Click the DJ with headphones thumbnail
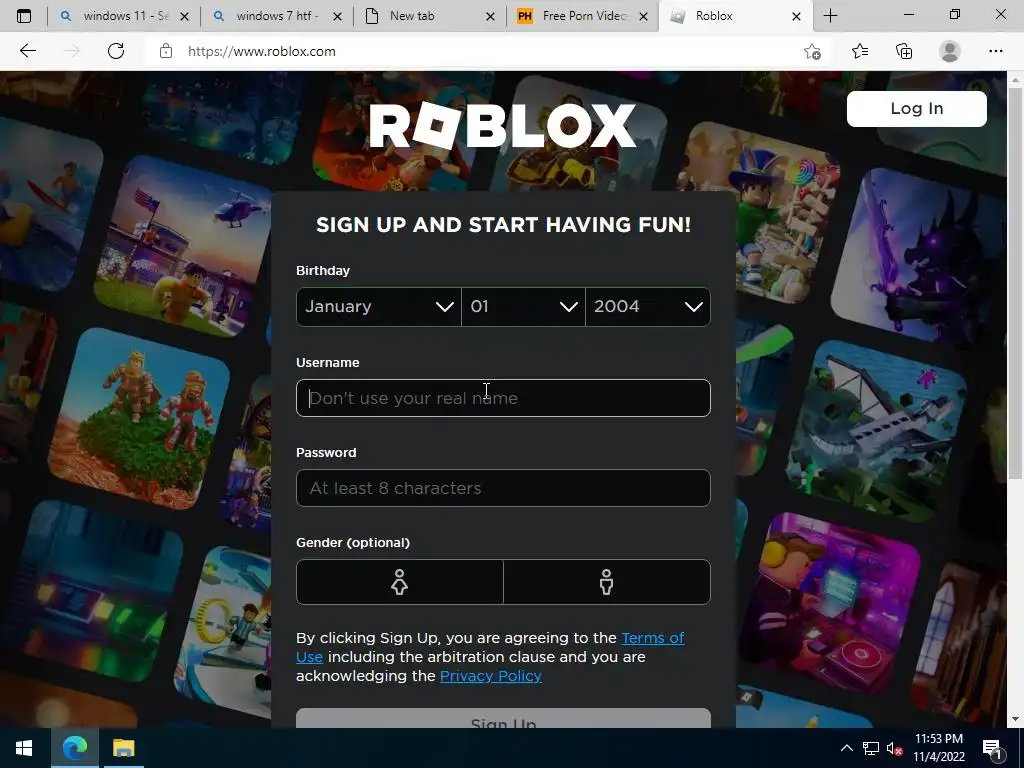1024x768 pixels. click(829, 601)
